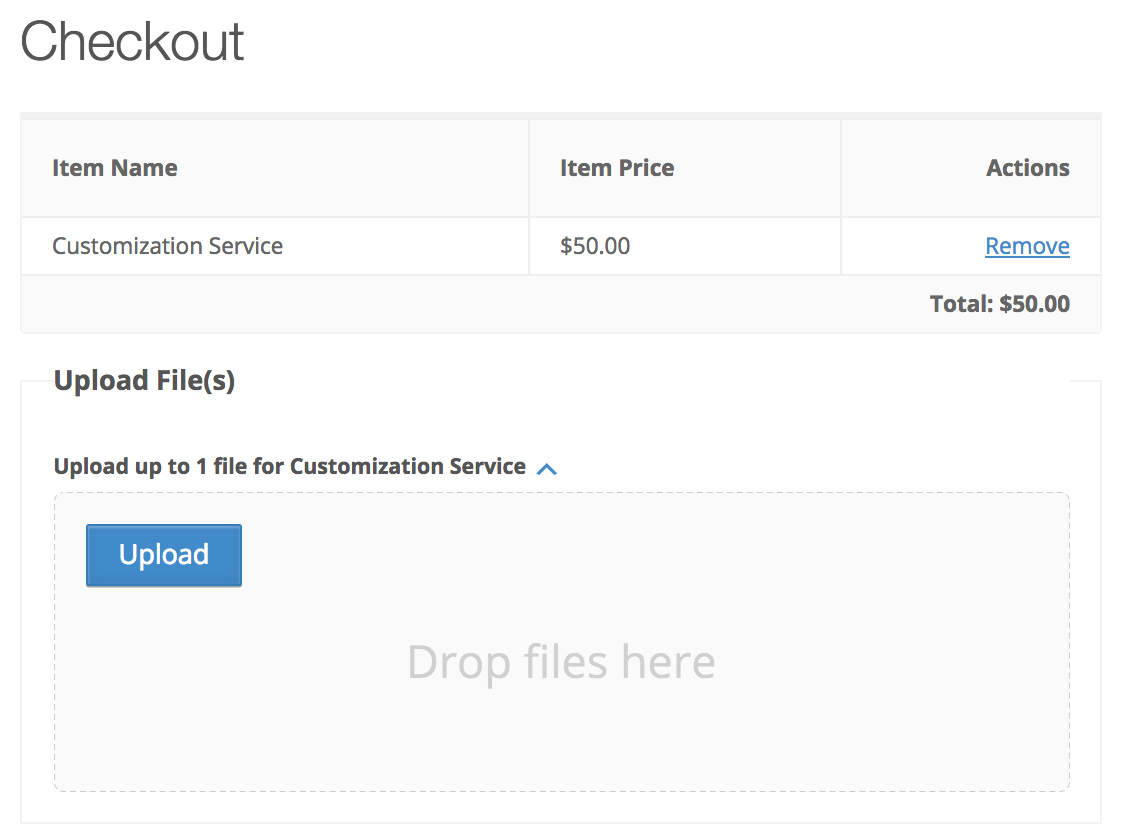Select the Checkout page heading

pos(132,42)
